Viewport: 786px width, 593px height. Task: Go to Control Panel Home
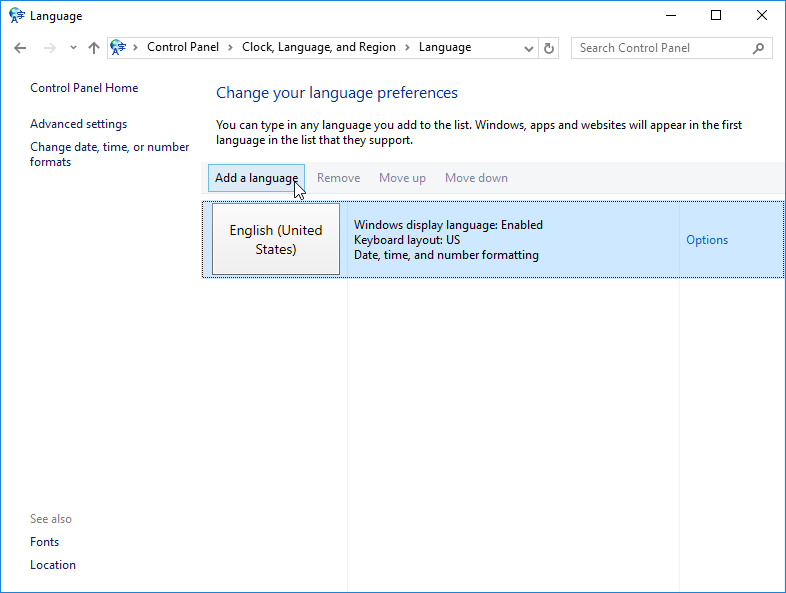(84, 88)
